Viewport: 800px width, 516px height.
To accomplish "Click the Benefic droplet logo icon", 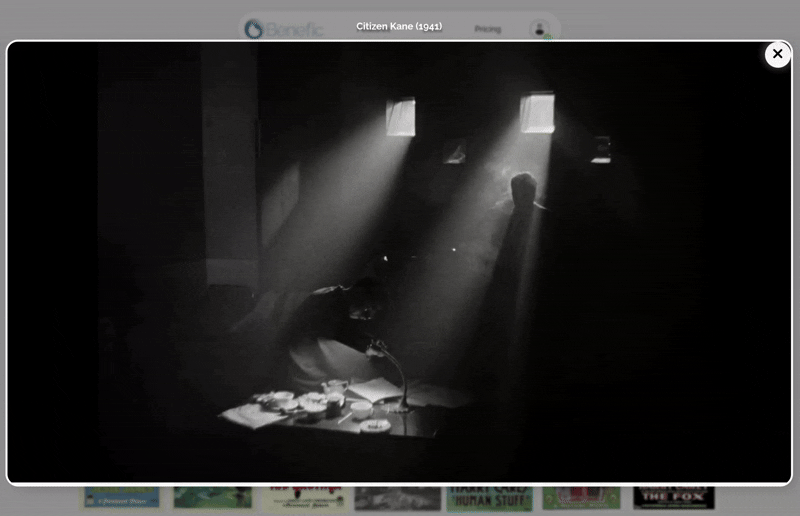I will (x=255, y=29).
